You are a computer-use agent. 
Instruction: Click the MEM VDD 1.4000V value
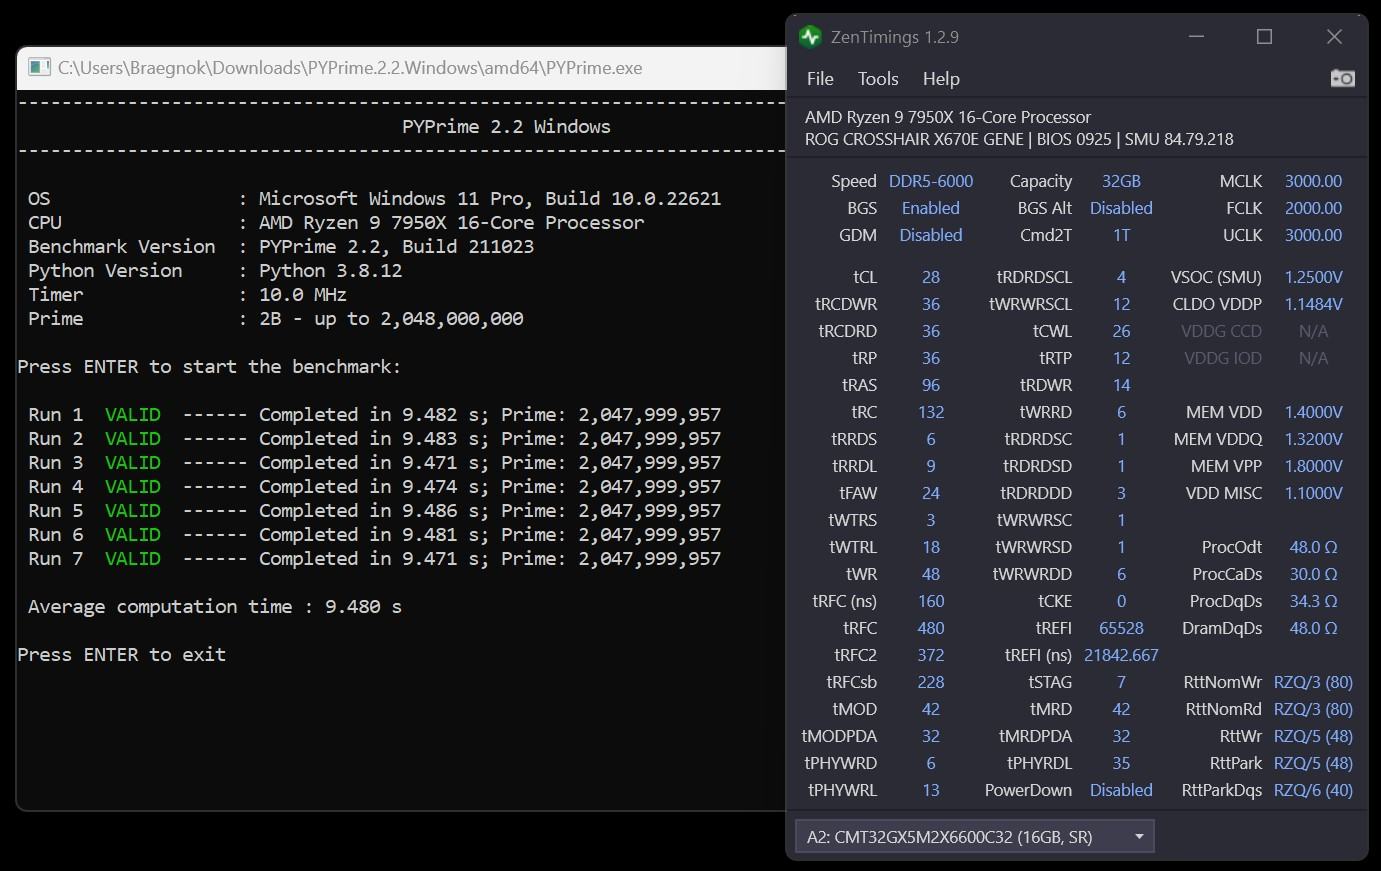pyautogui.click(x=1313, y=412)
